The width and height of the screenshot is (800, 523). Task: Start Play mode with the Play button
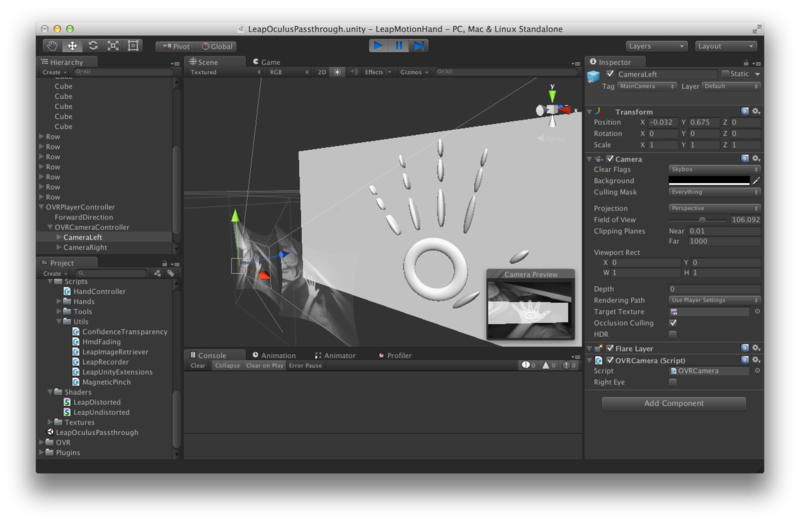point(379,46)
